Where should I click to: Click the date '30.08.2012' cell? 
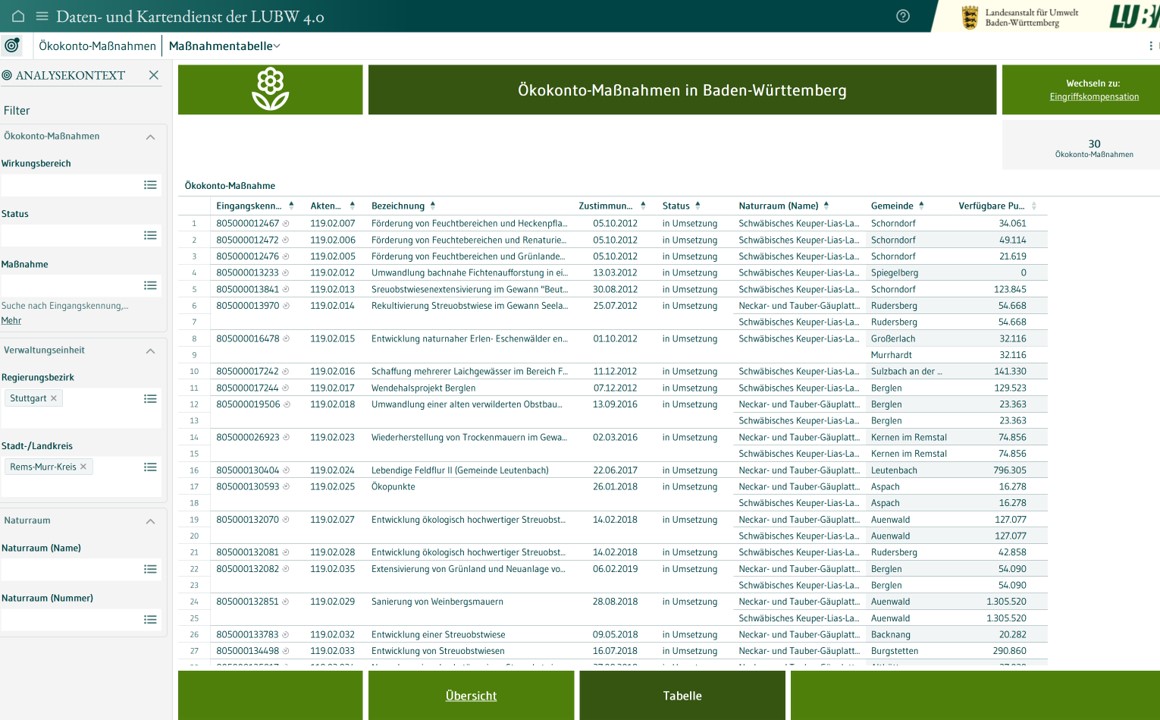click(615, 289)
